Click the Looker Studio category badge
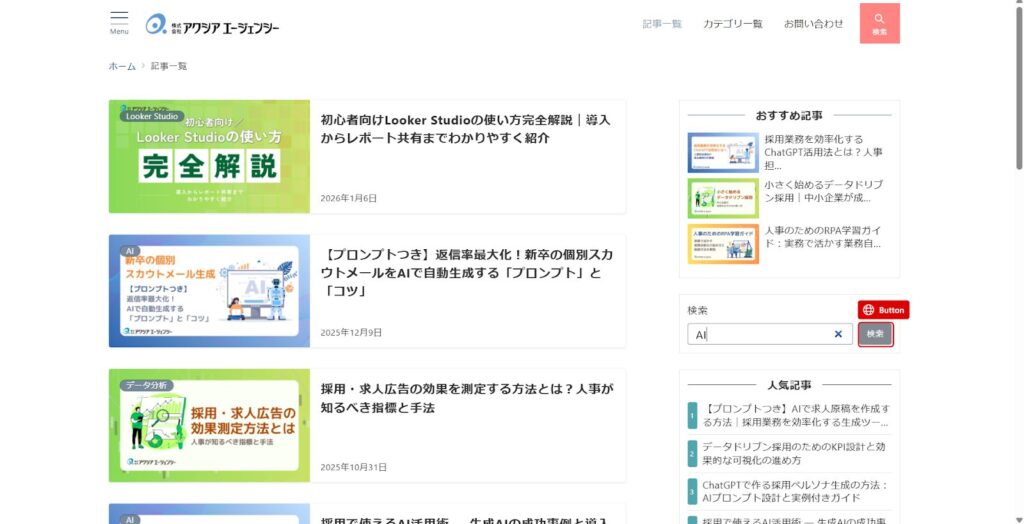 pyautogui.click(x=152, y=116)
